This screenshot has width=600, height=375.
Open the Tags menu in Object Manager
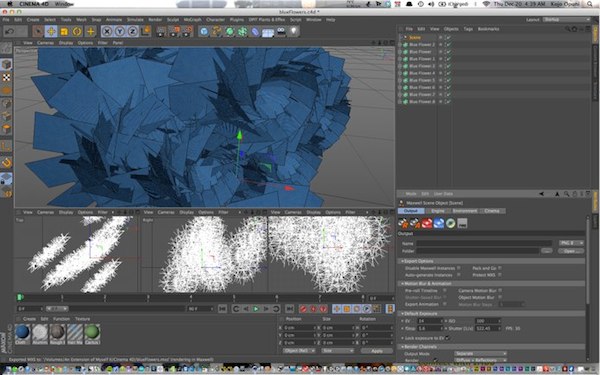click(468, 29)
